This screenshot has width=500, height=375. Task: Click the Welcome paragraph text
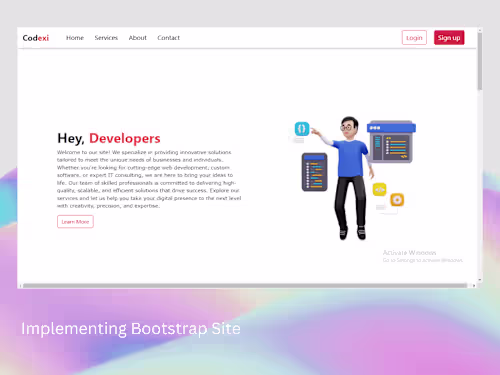[149, 179]
